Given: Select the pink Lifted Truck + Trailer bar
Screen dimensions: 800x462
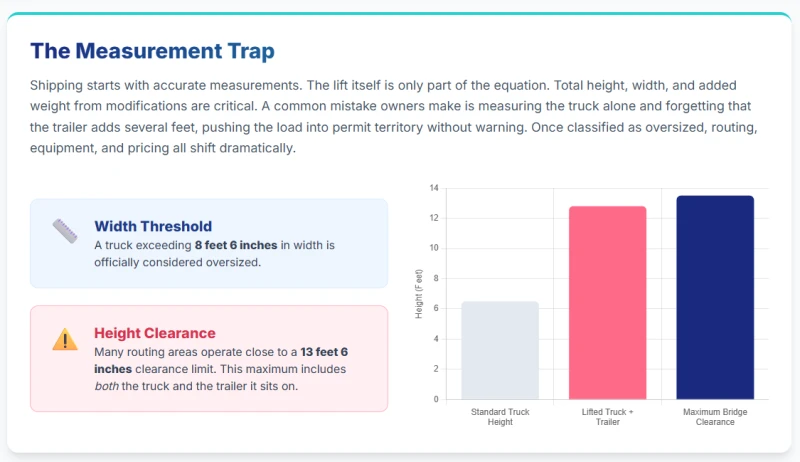Looking at the screenshot, I should click(607, 302).
